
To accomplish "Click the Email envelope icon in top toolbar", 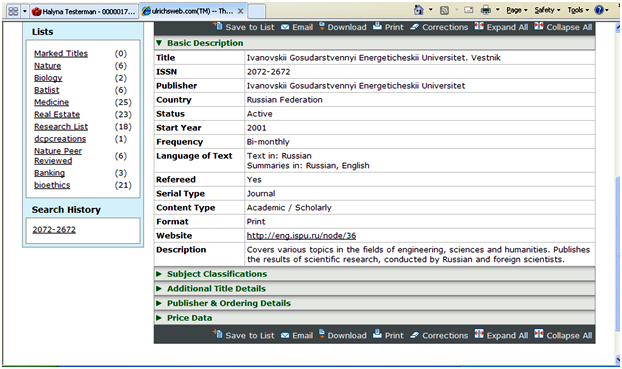I will click(285, 27).
